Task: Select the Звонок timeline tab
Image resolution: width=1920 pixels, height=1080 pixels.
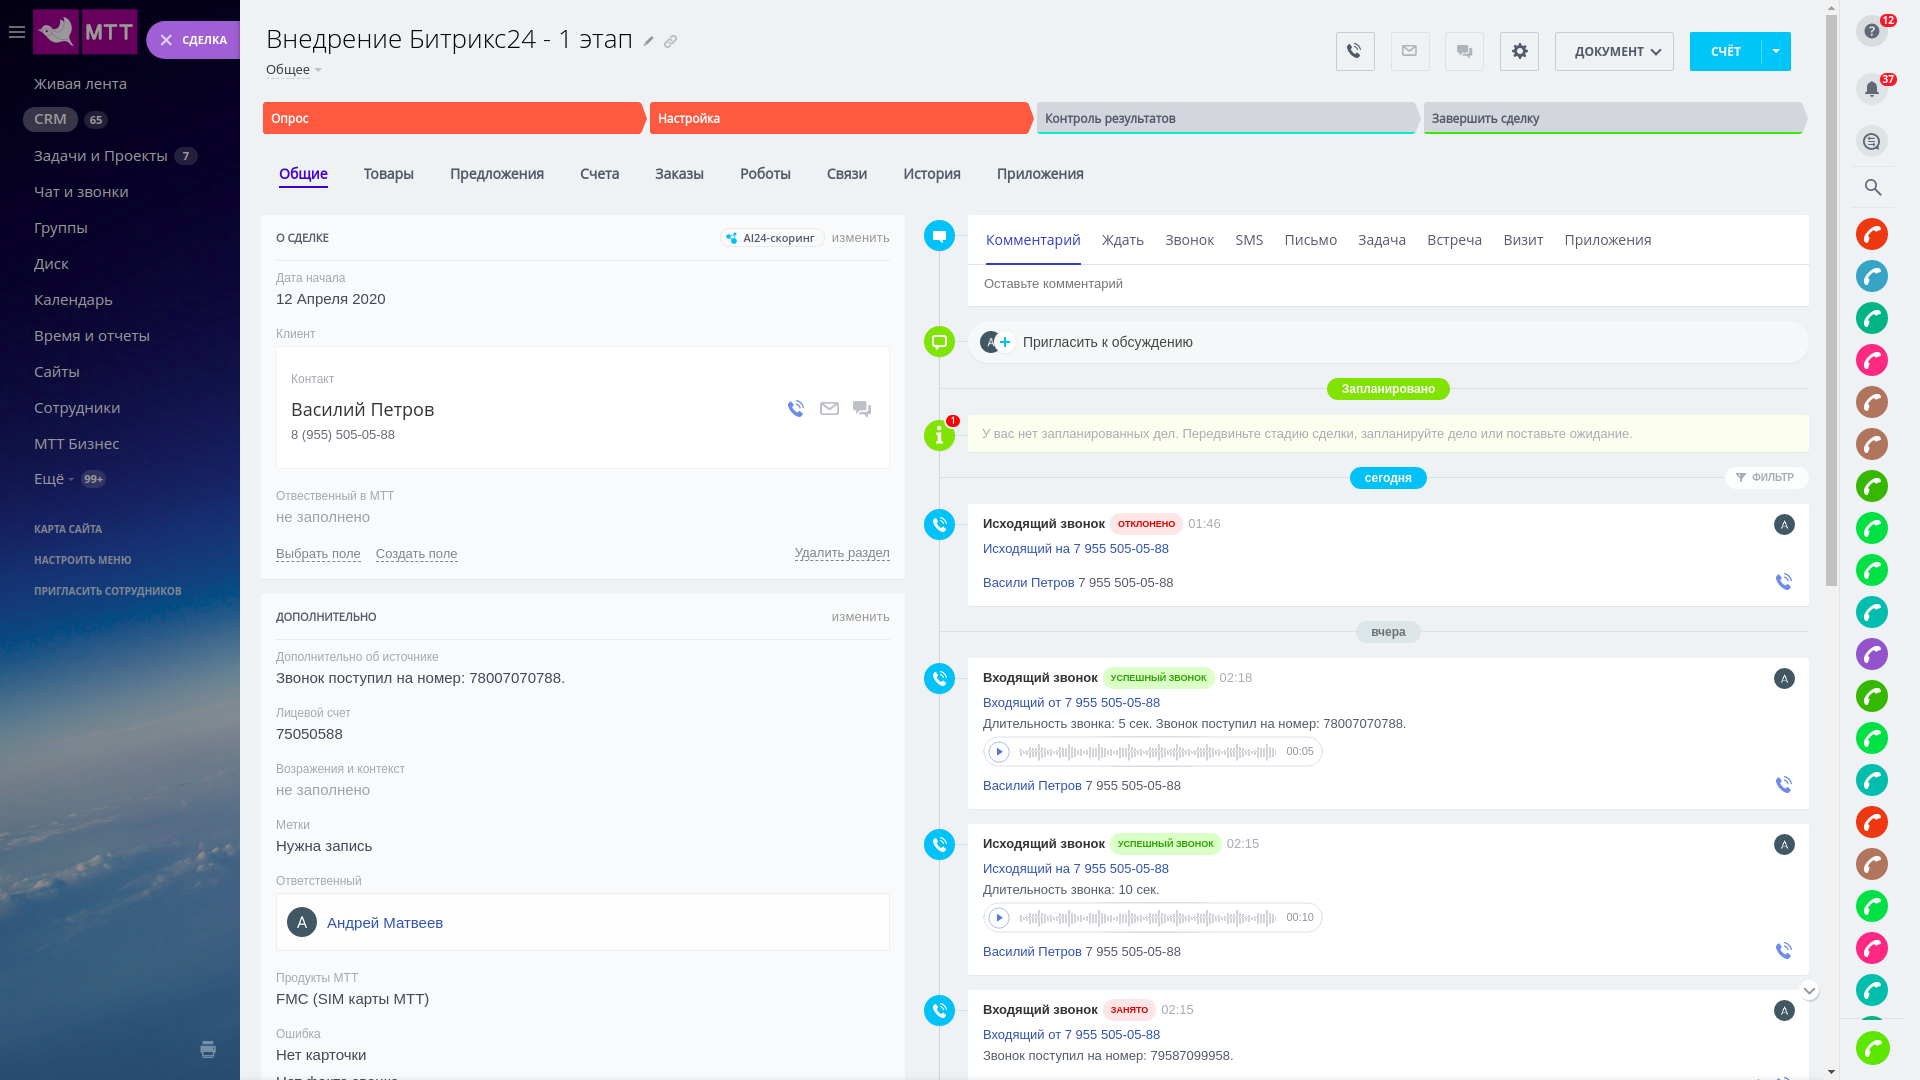Action: pos(1189,240)
